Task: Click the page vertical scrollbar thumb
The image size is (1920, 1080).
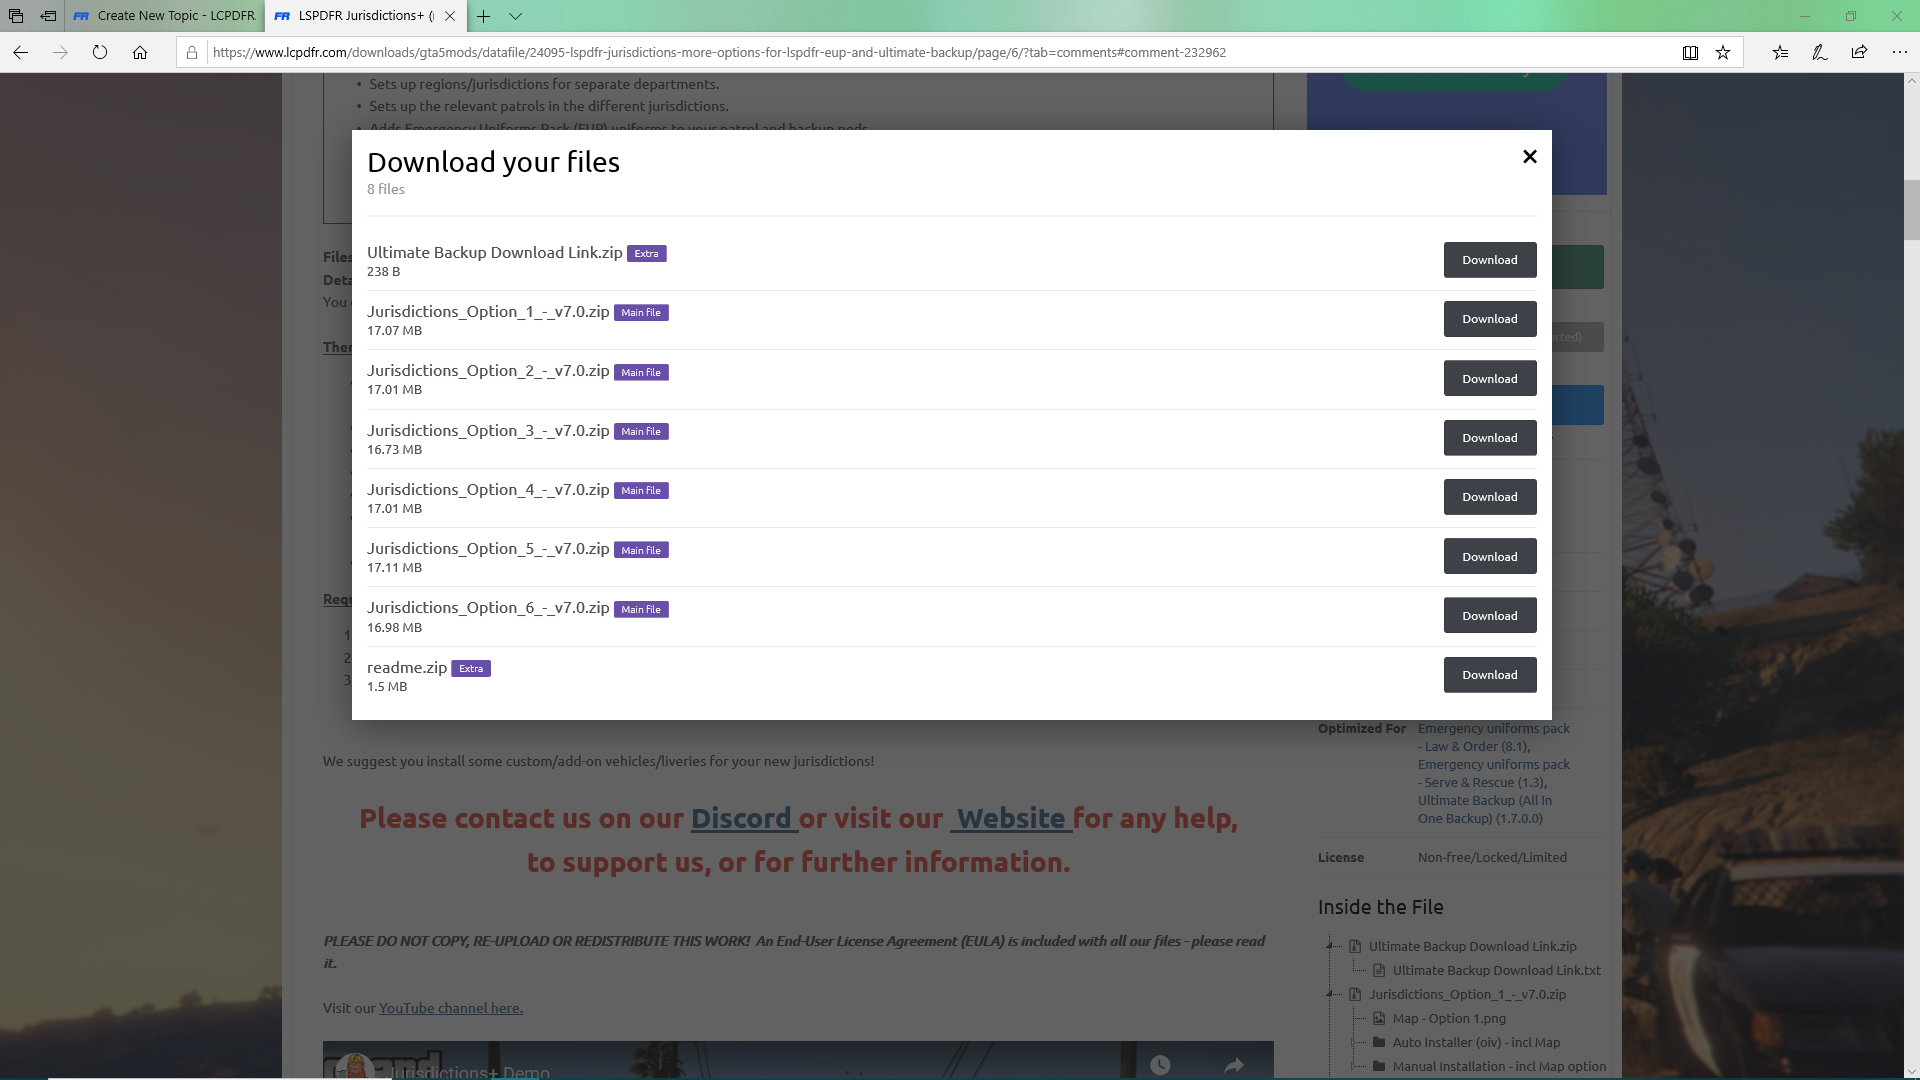Action: tap(1911, 210)
